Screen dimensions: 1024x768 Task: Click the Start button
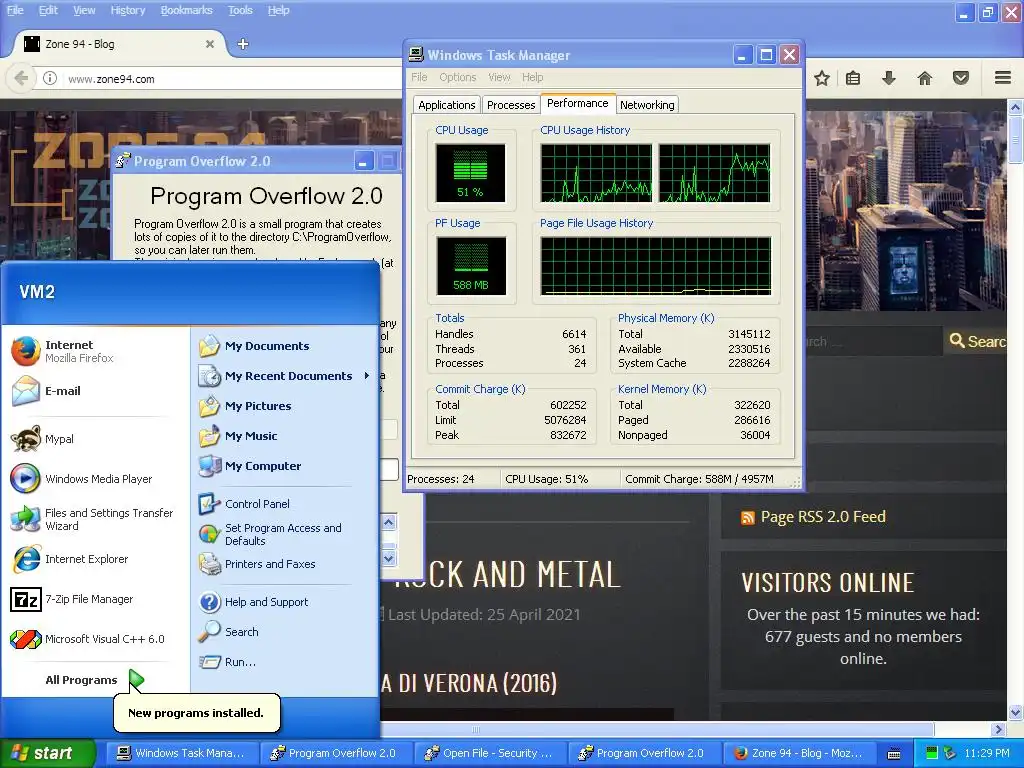click(x=47, y=753)
